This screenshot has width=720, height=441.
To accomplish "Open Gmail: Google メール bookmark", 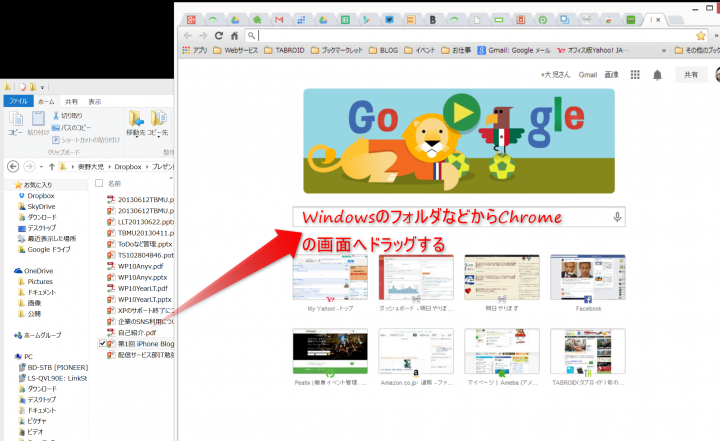I will pyautogui.click(x=514, y=50).
